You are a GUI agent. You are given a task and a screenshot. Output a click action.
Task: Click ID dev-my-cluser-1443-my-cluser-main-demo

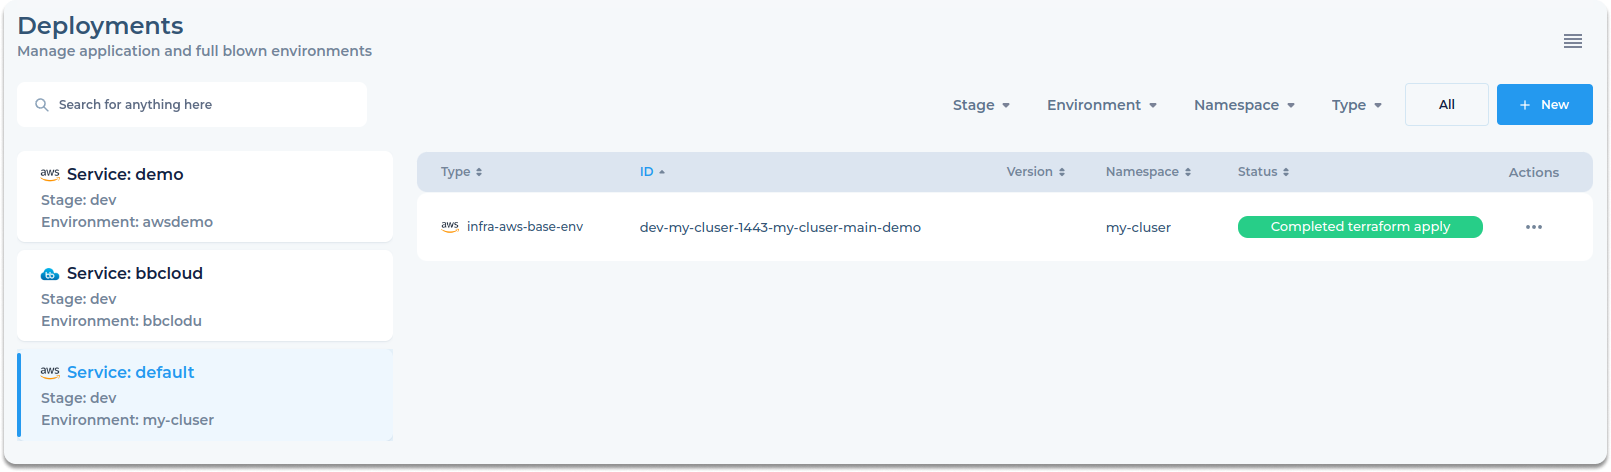point(780,227)
